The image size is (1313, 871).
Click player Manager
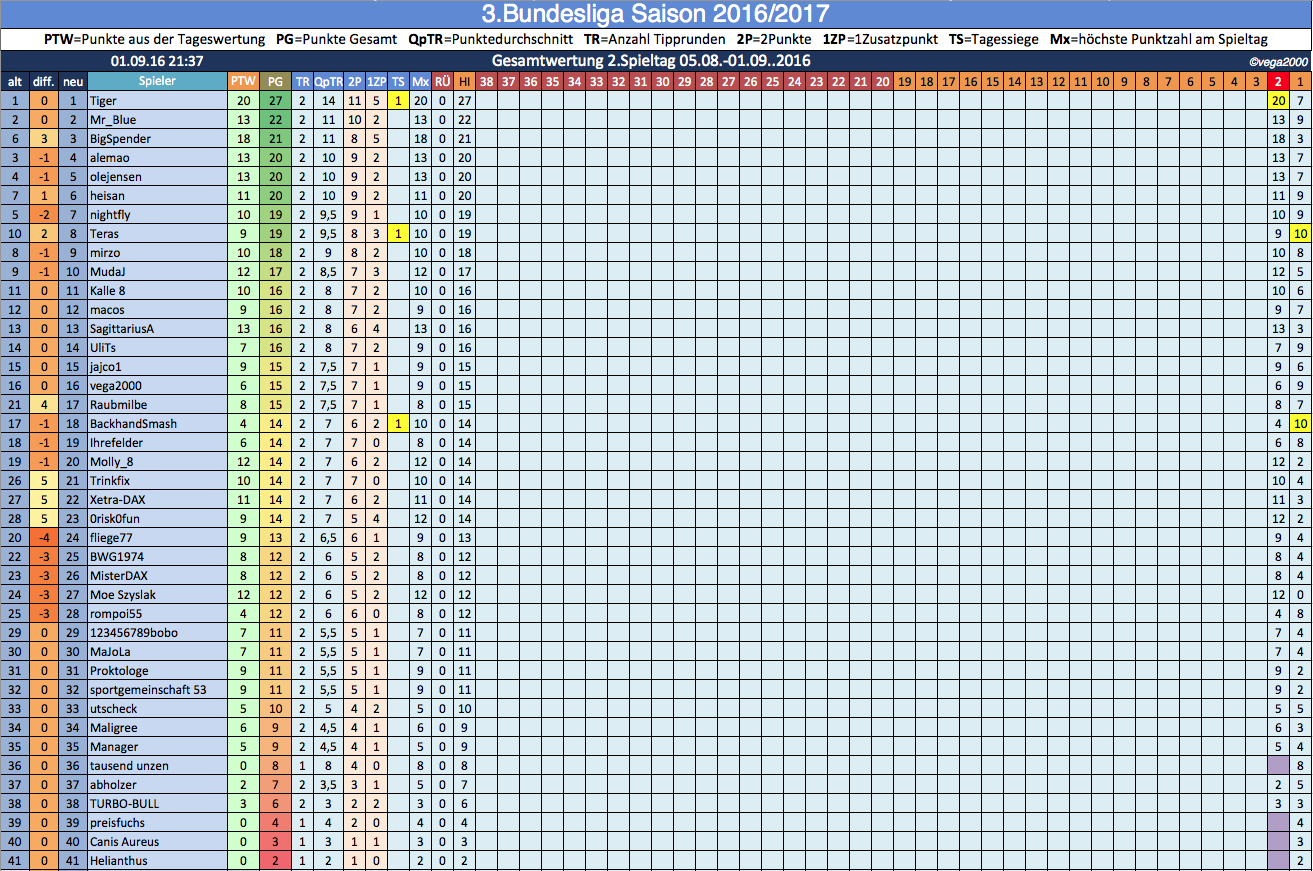pyautogui.click(x=114, y=747)
